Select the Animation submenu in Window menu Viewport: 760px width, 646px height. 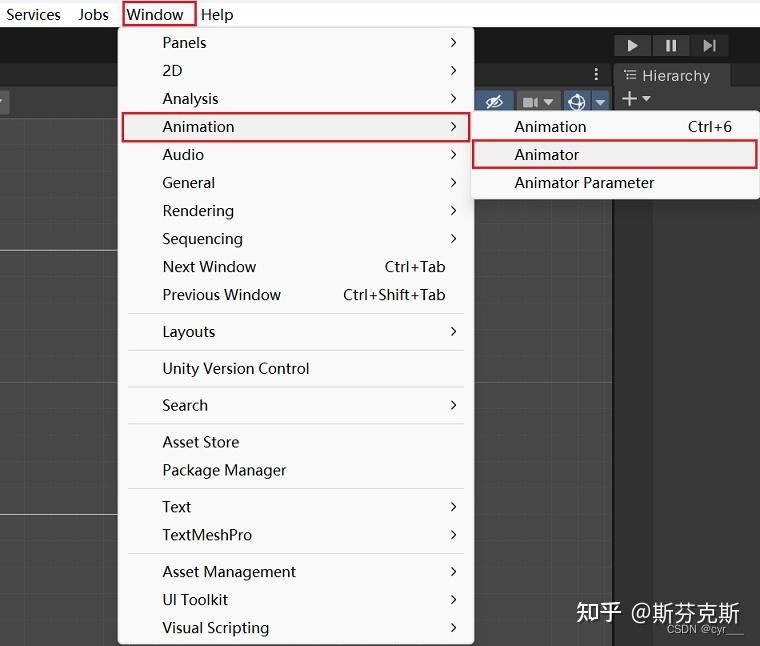pos(296,127)
